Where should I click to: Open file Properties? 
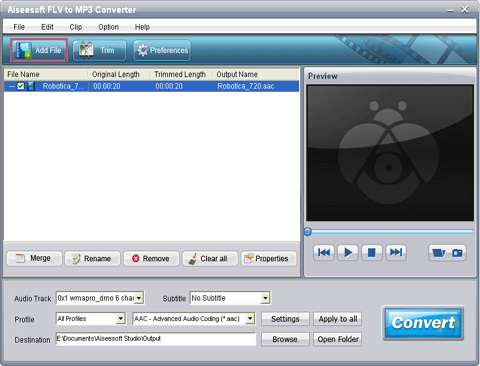pyautogui.click(x=269, y=259)
